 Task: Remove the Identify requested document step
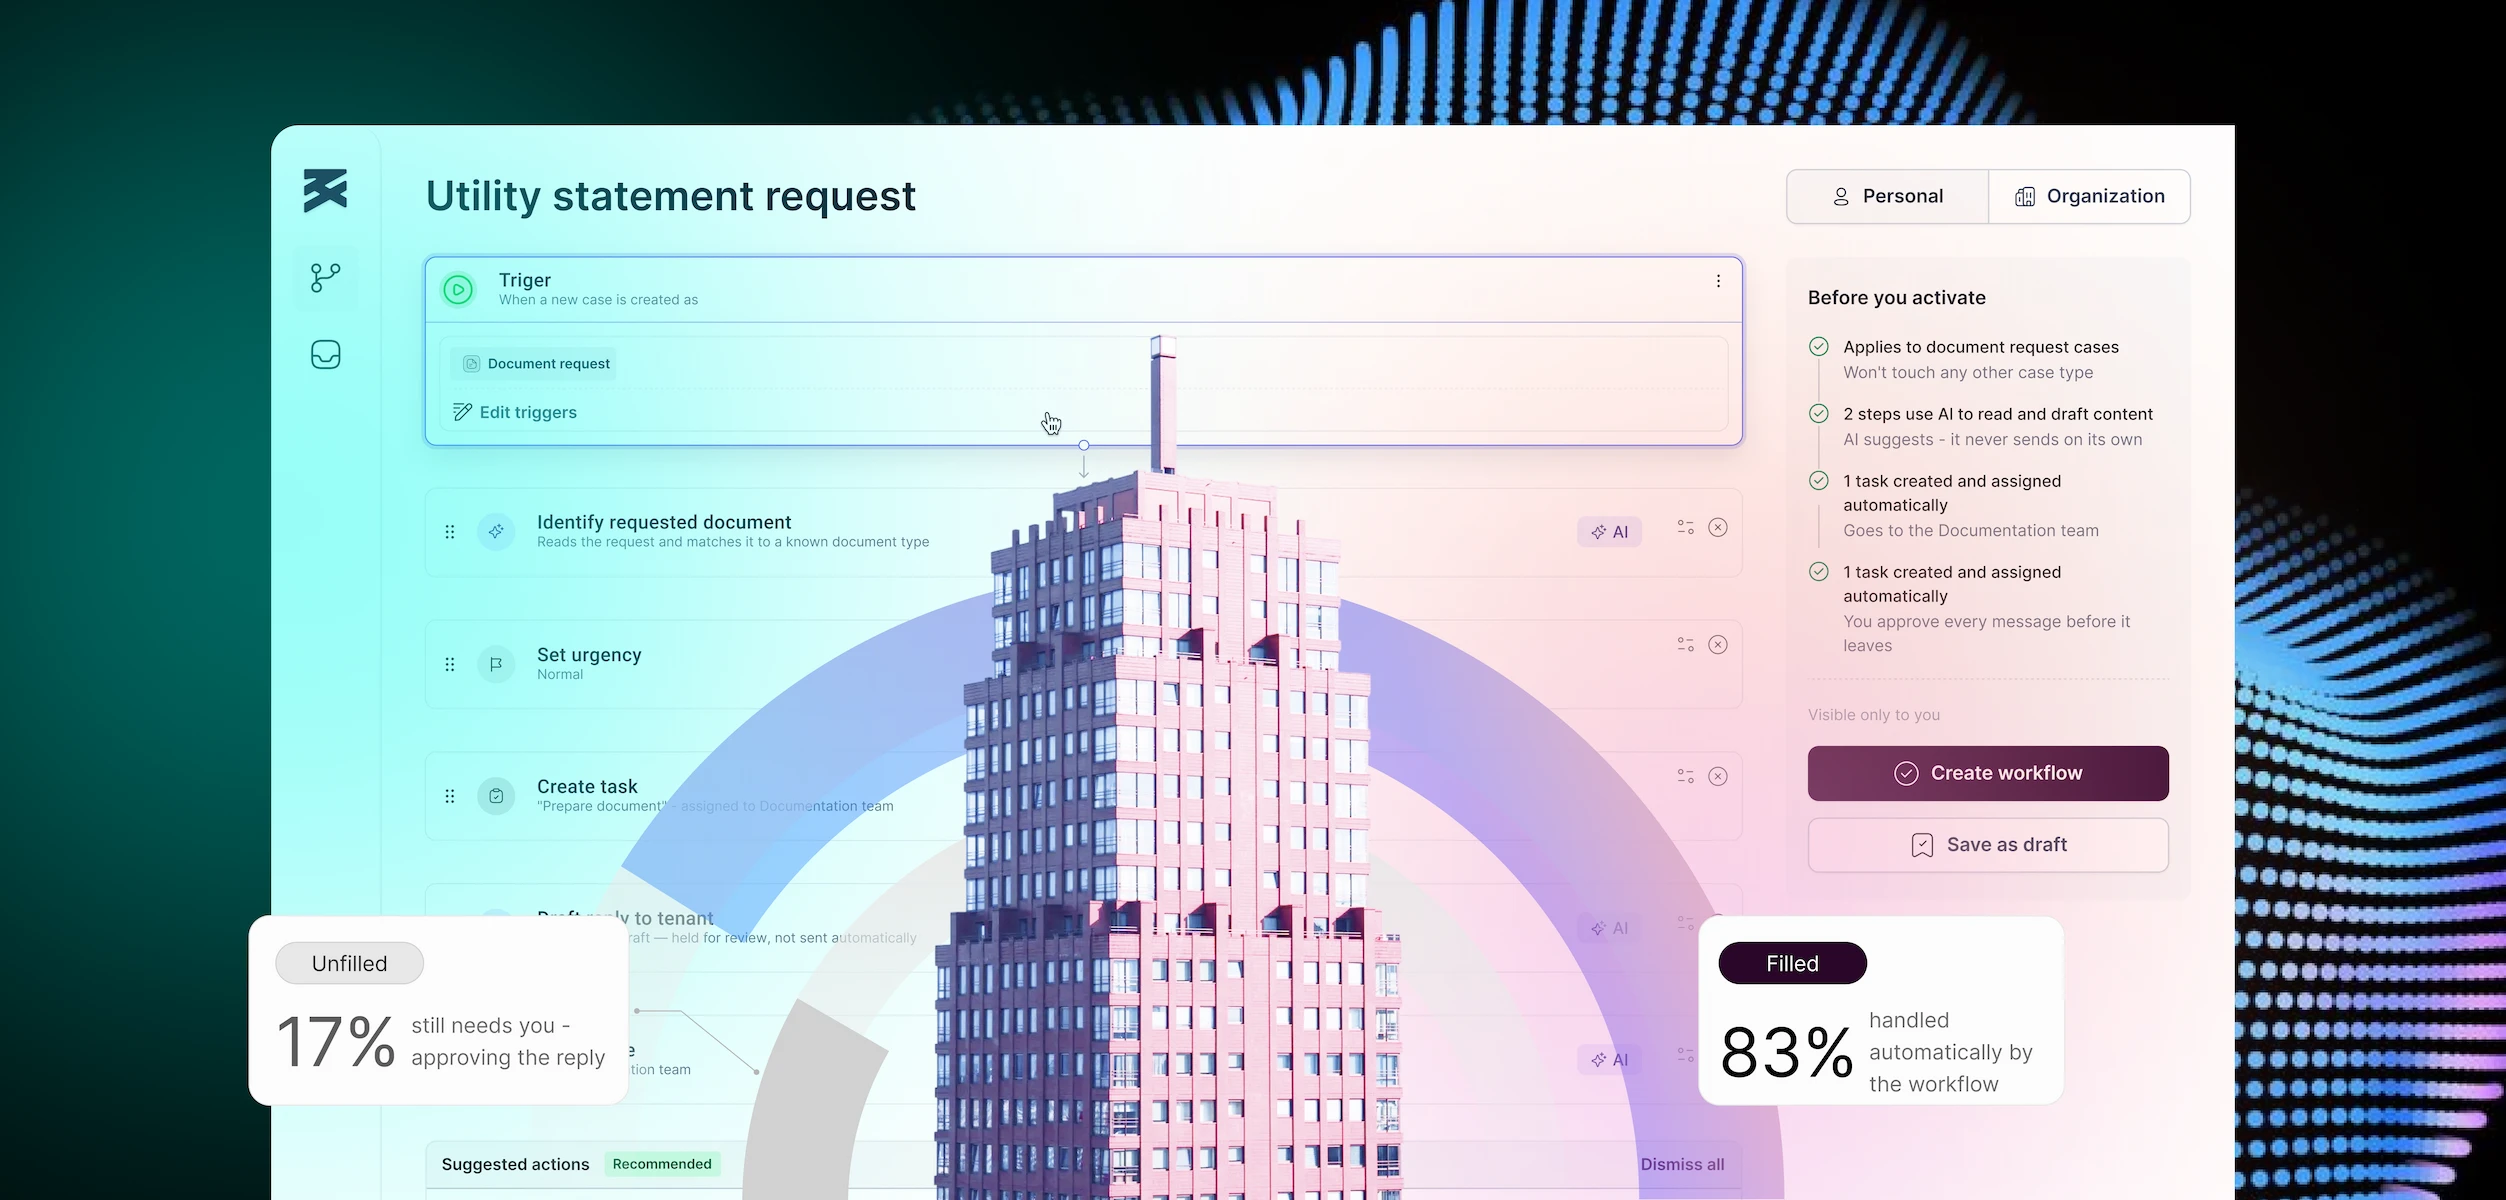pyautogui.click(x=1717, y=527)
